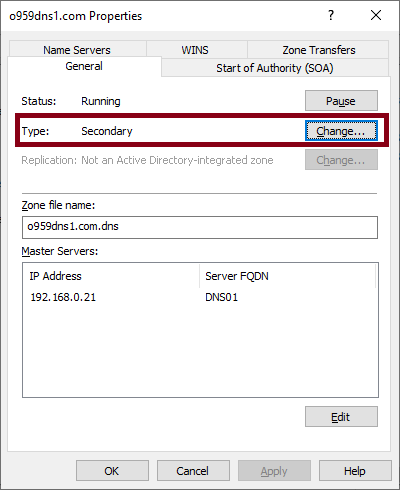The height and width of the screenshot is (490, 400).
Task: Select master server IP 192.168.0.21
Action: point(63,297)
